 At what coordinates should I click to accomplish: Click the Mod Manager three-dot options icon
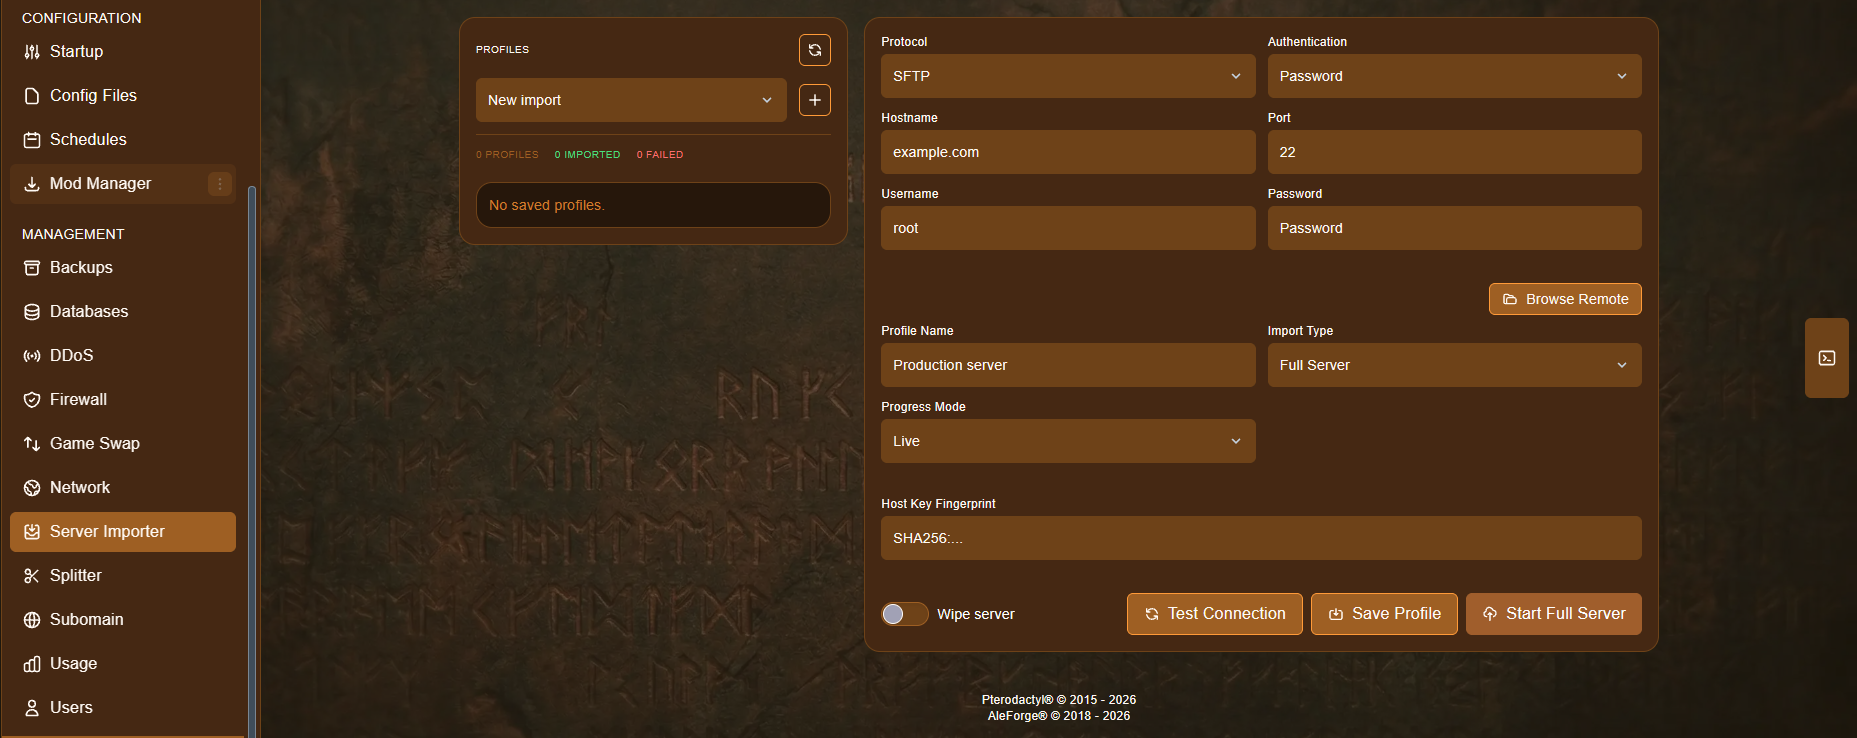[220, 184]
